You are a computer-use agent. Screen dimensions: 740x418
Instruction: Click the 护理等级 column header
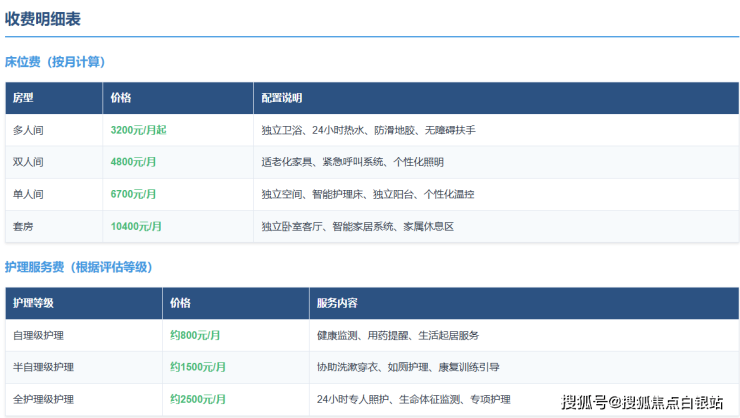33,303
